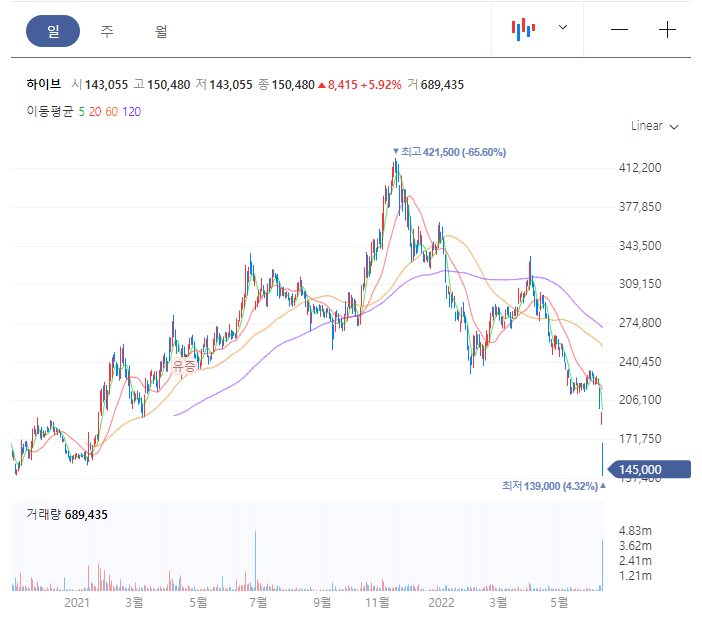Open the Linear scale dropdown
702x640 pixels.
[655, 126]
